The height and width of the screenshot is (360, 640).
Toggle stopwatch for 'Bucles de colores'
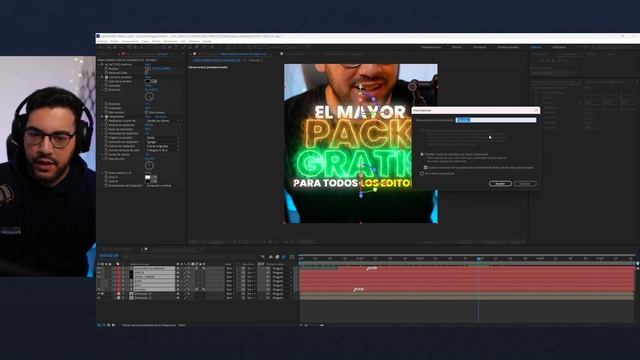tap(106, 154)
